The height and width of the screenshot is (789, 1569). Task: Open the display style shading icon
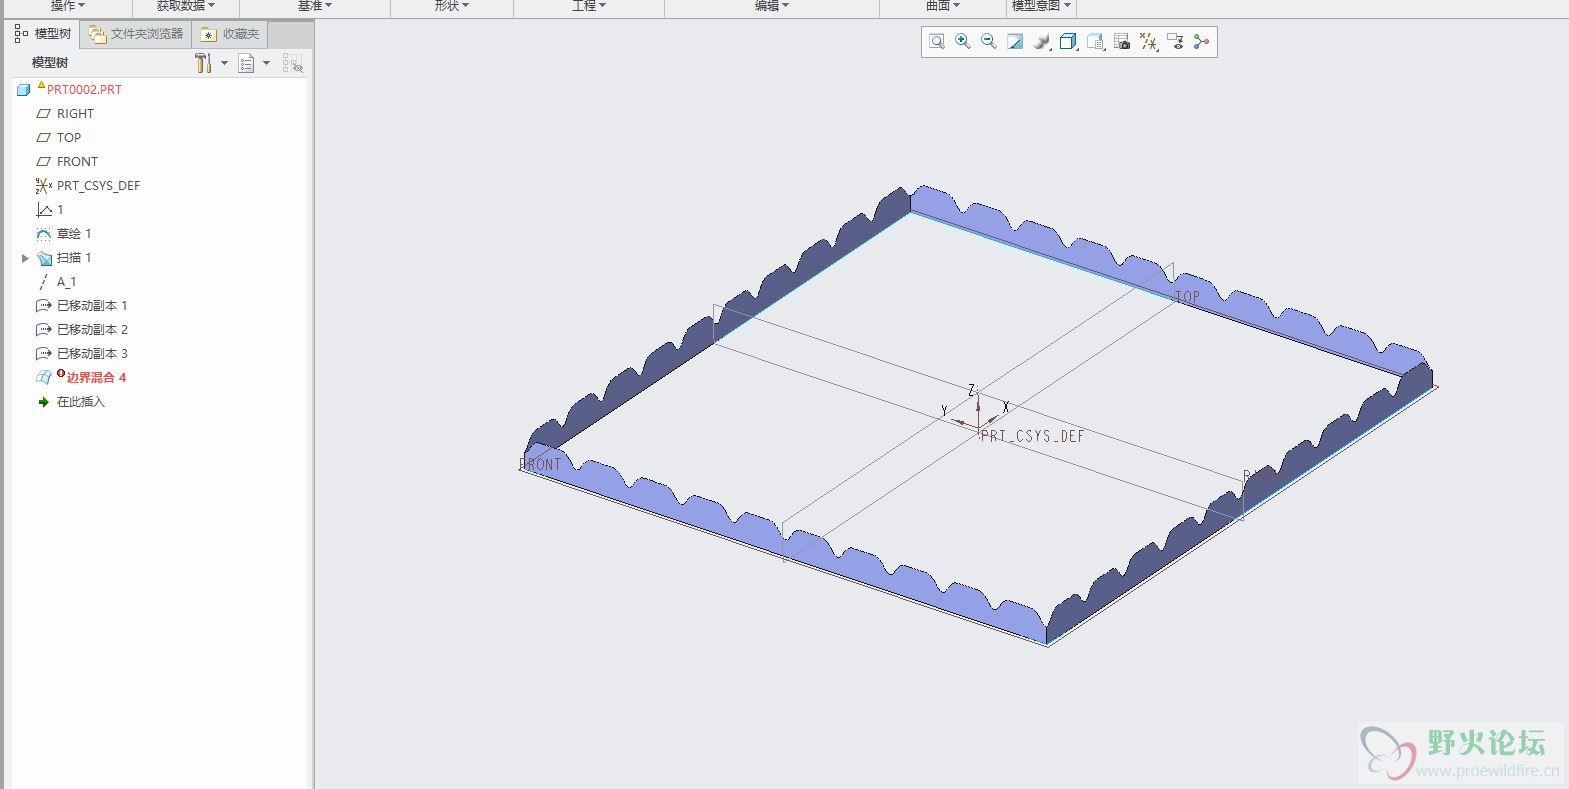[x=1042, y=41]
